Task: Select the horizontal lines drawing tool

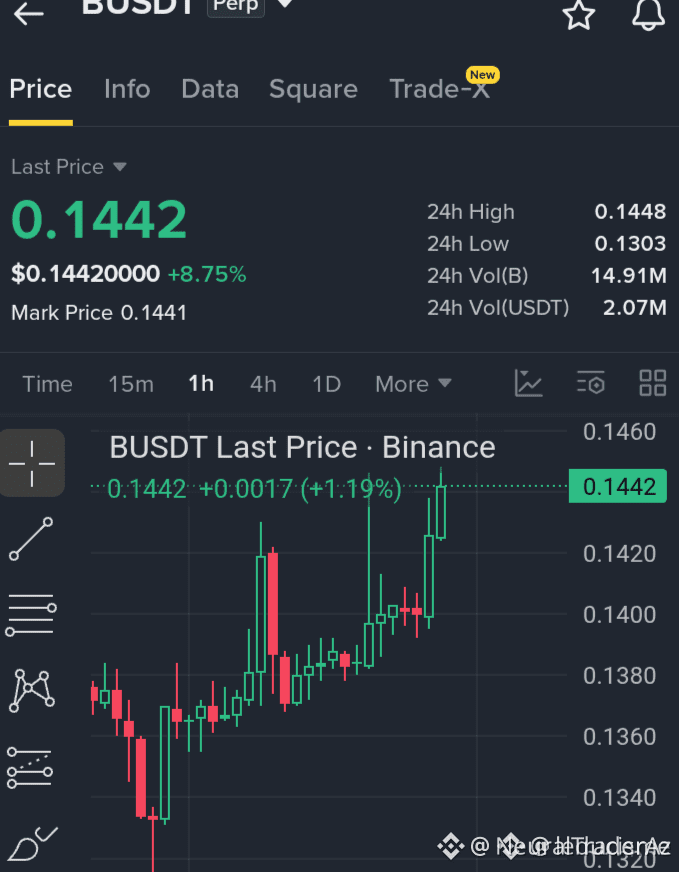Action: pos(31,615)
